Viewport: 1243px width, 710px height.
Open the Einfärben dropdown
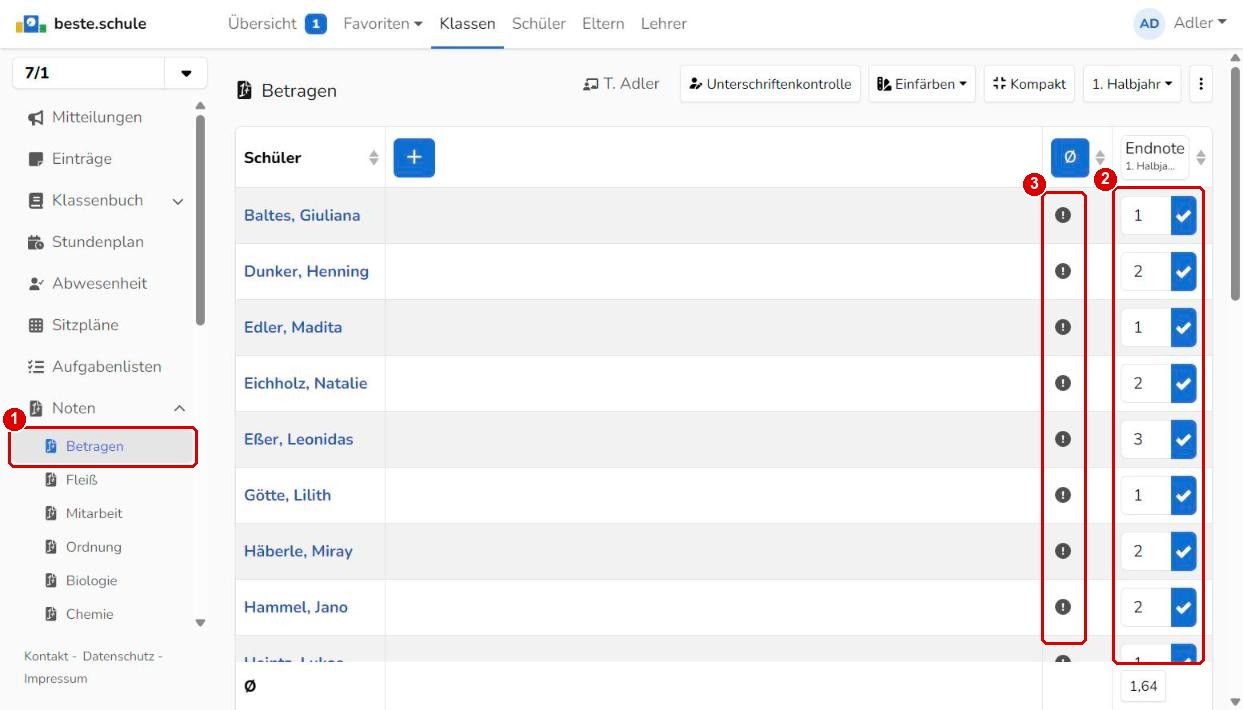coord(922,85)
